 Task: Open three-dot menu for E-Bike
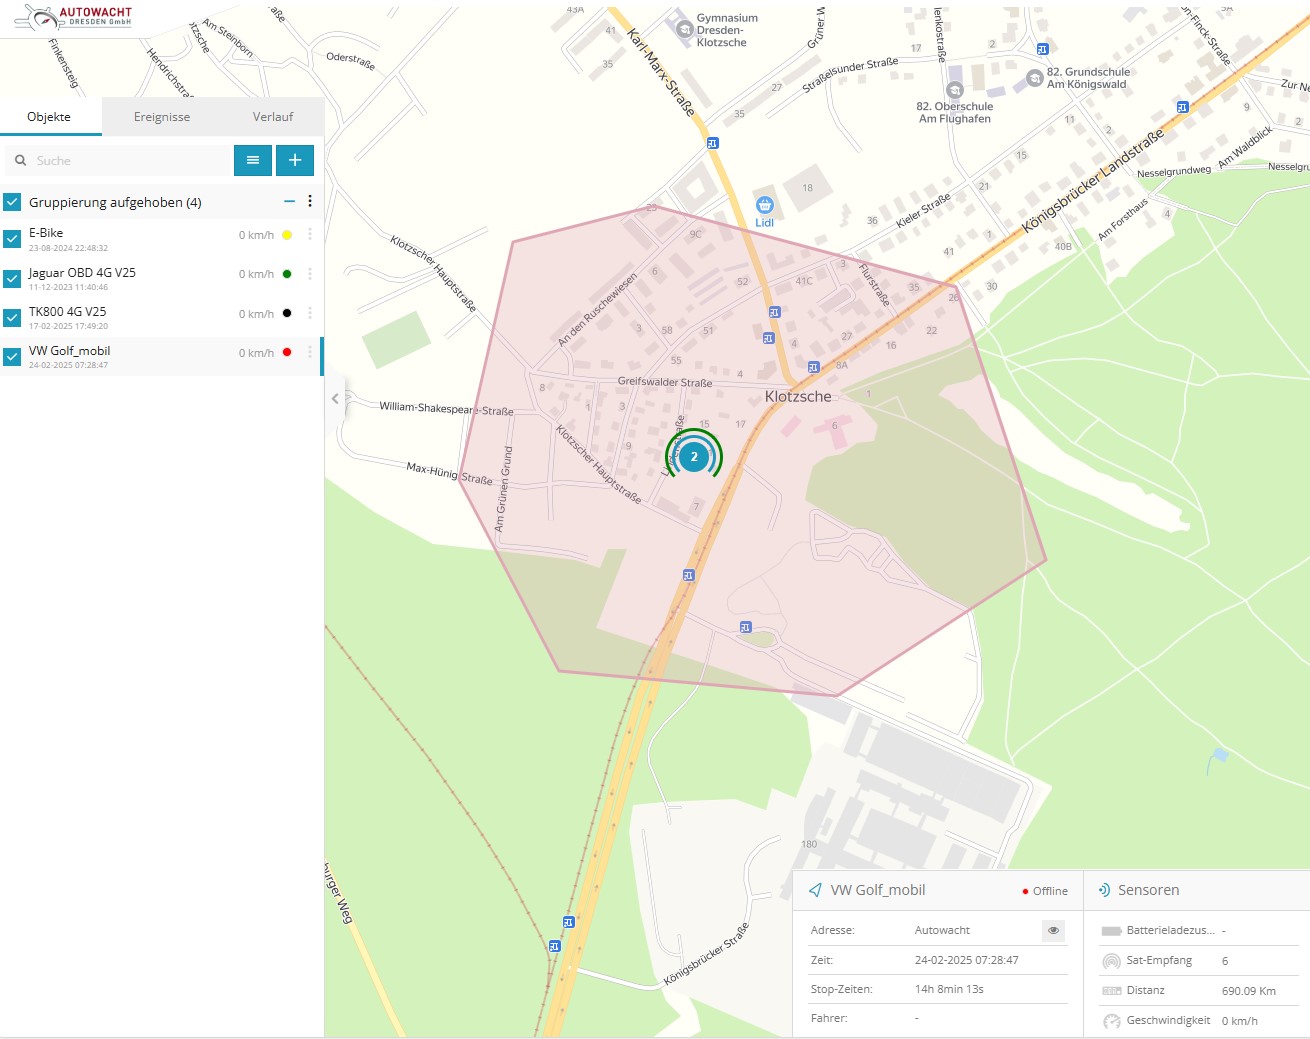click(310, 235)
